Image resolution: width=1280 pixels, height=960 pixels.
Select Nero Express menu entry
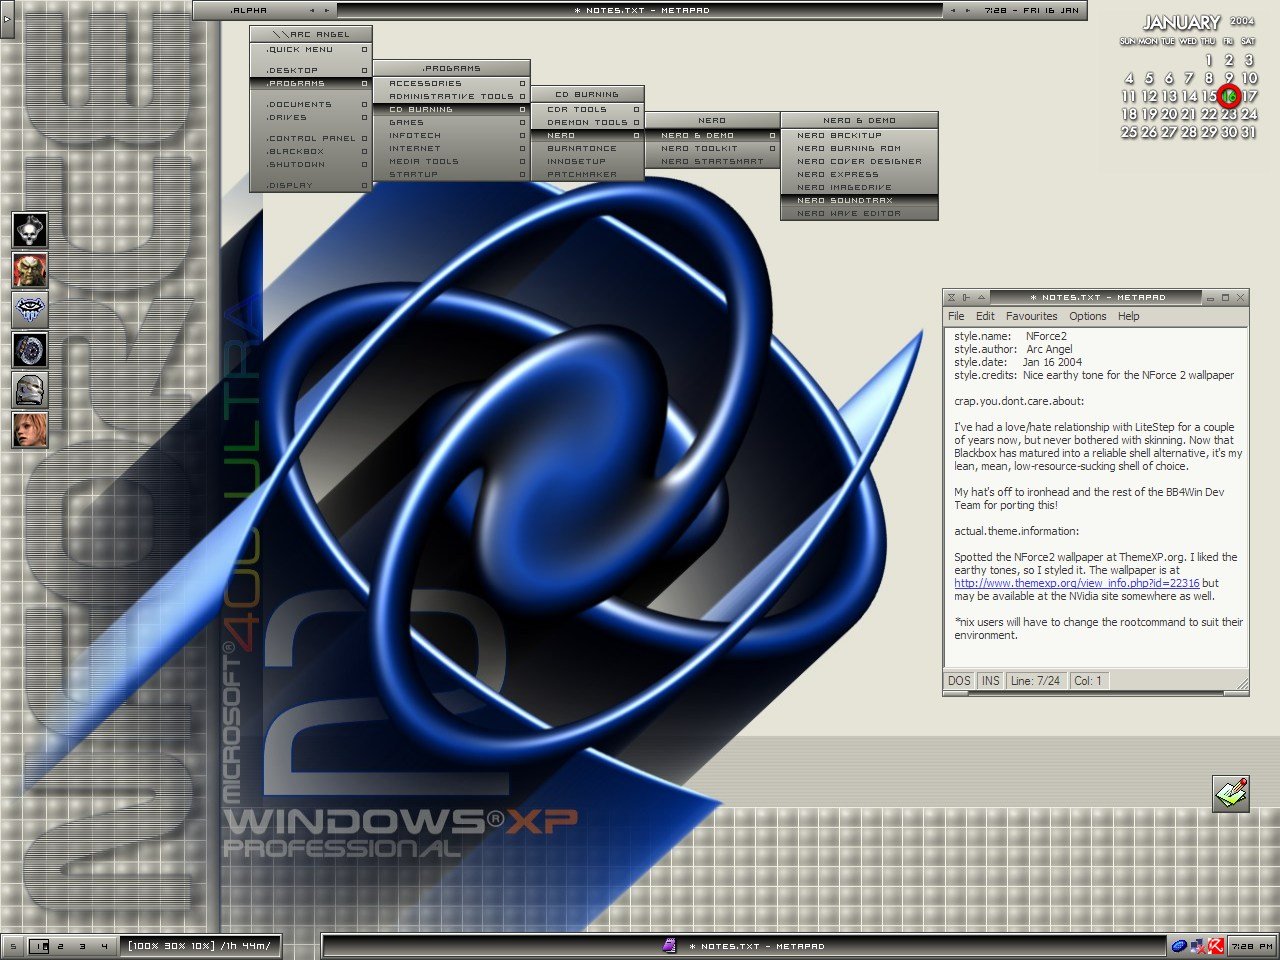(859, 174)
